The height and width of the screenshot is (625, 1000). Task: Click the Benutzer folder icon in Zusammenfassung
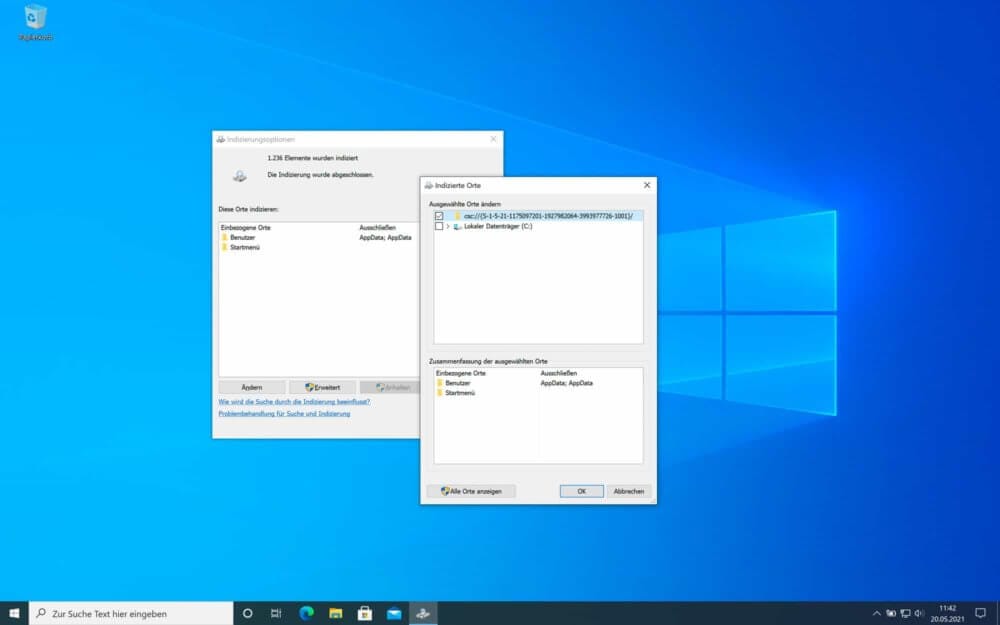point(439,383)
